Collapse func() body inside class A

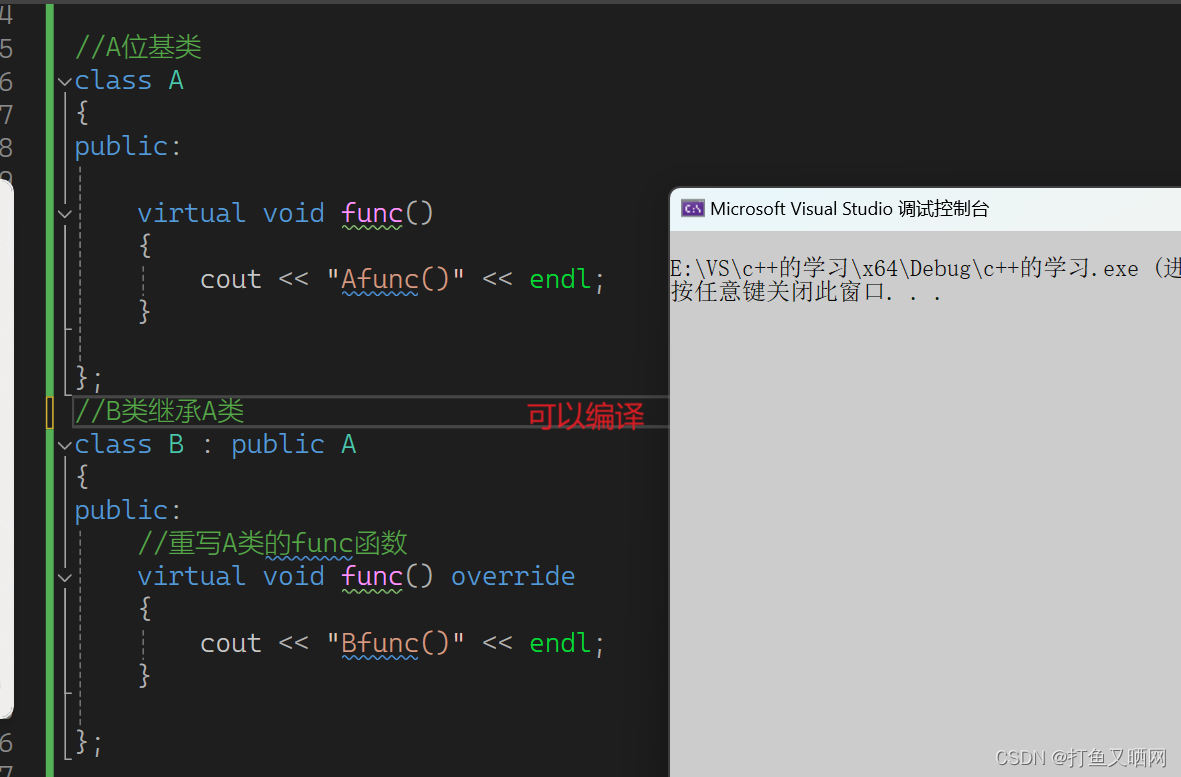click(65, 213)
